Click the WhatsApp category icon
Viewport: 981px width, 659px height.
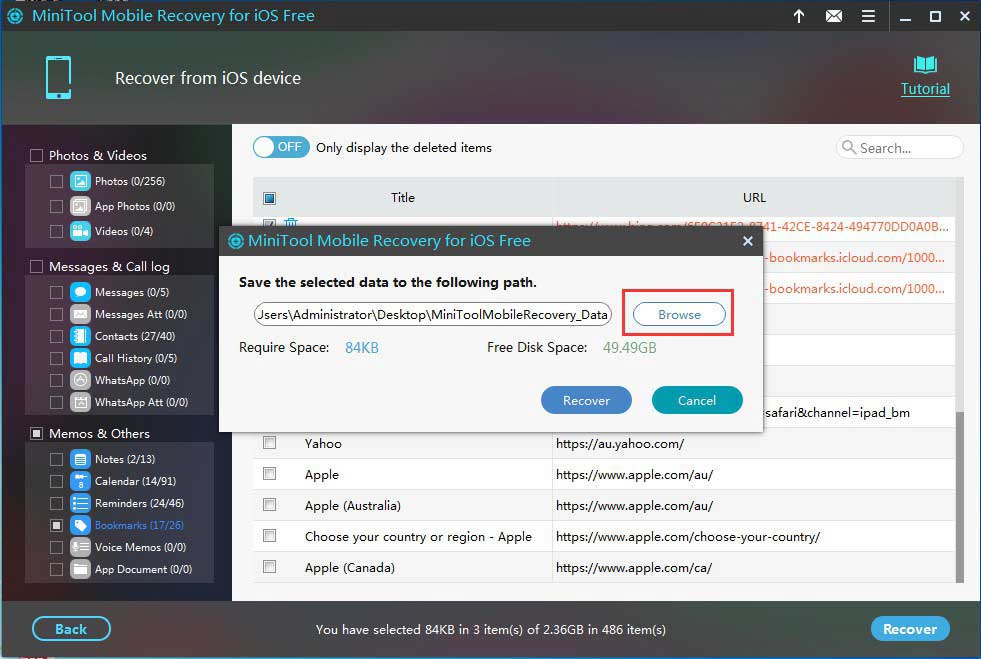click(x=80, y=380)
